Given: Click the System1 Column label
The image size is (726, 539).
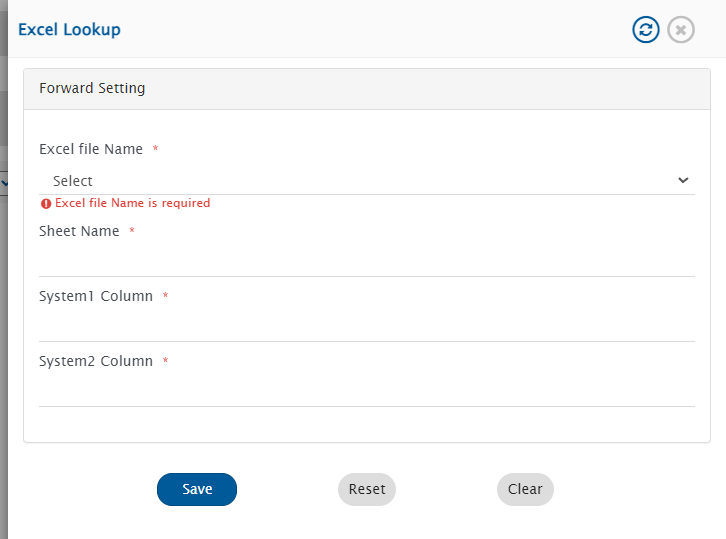Looking at the screenshot, I should pos(96,296).
